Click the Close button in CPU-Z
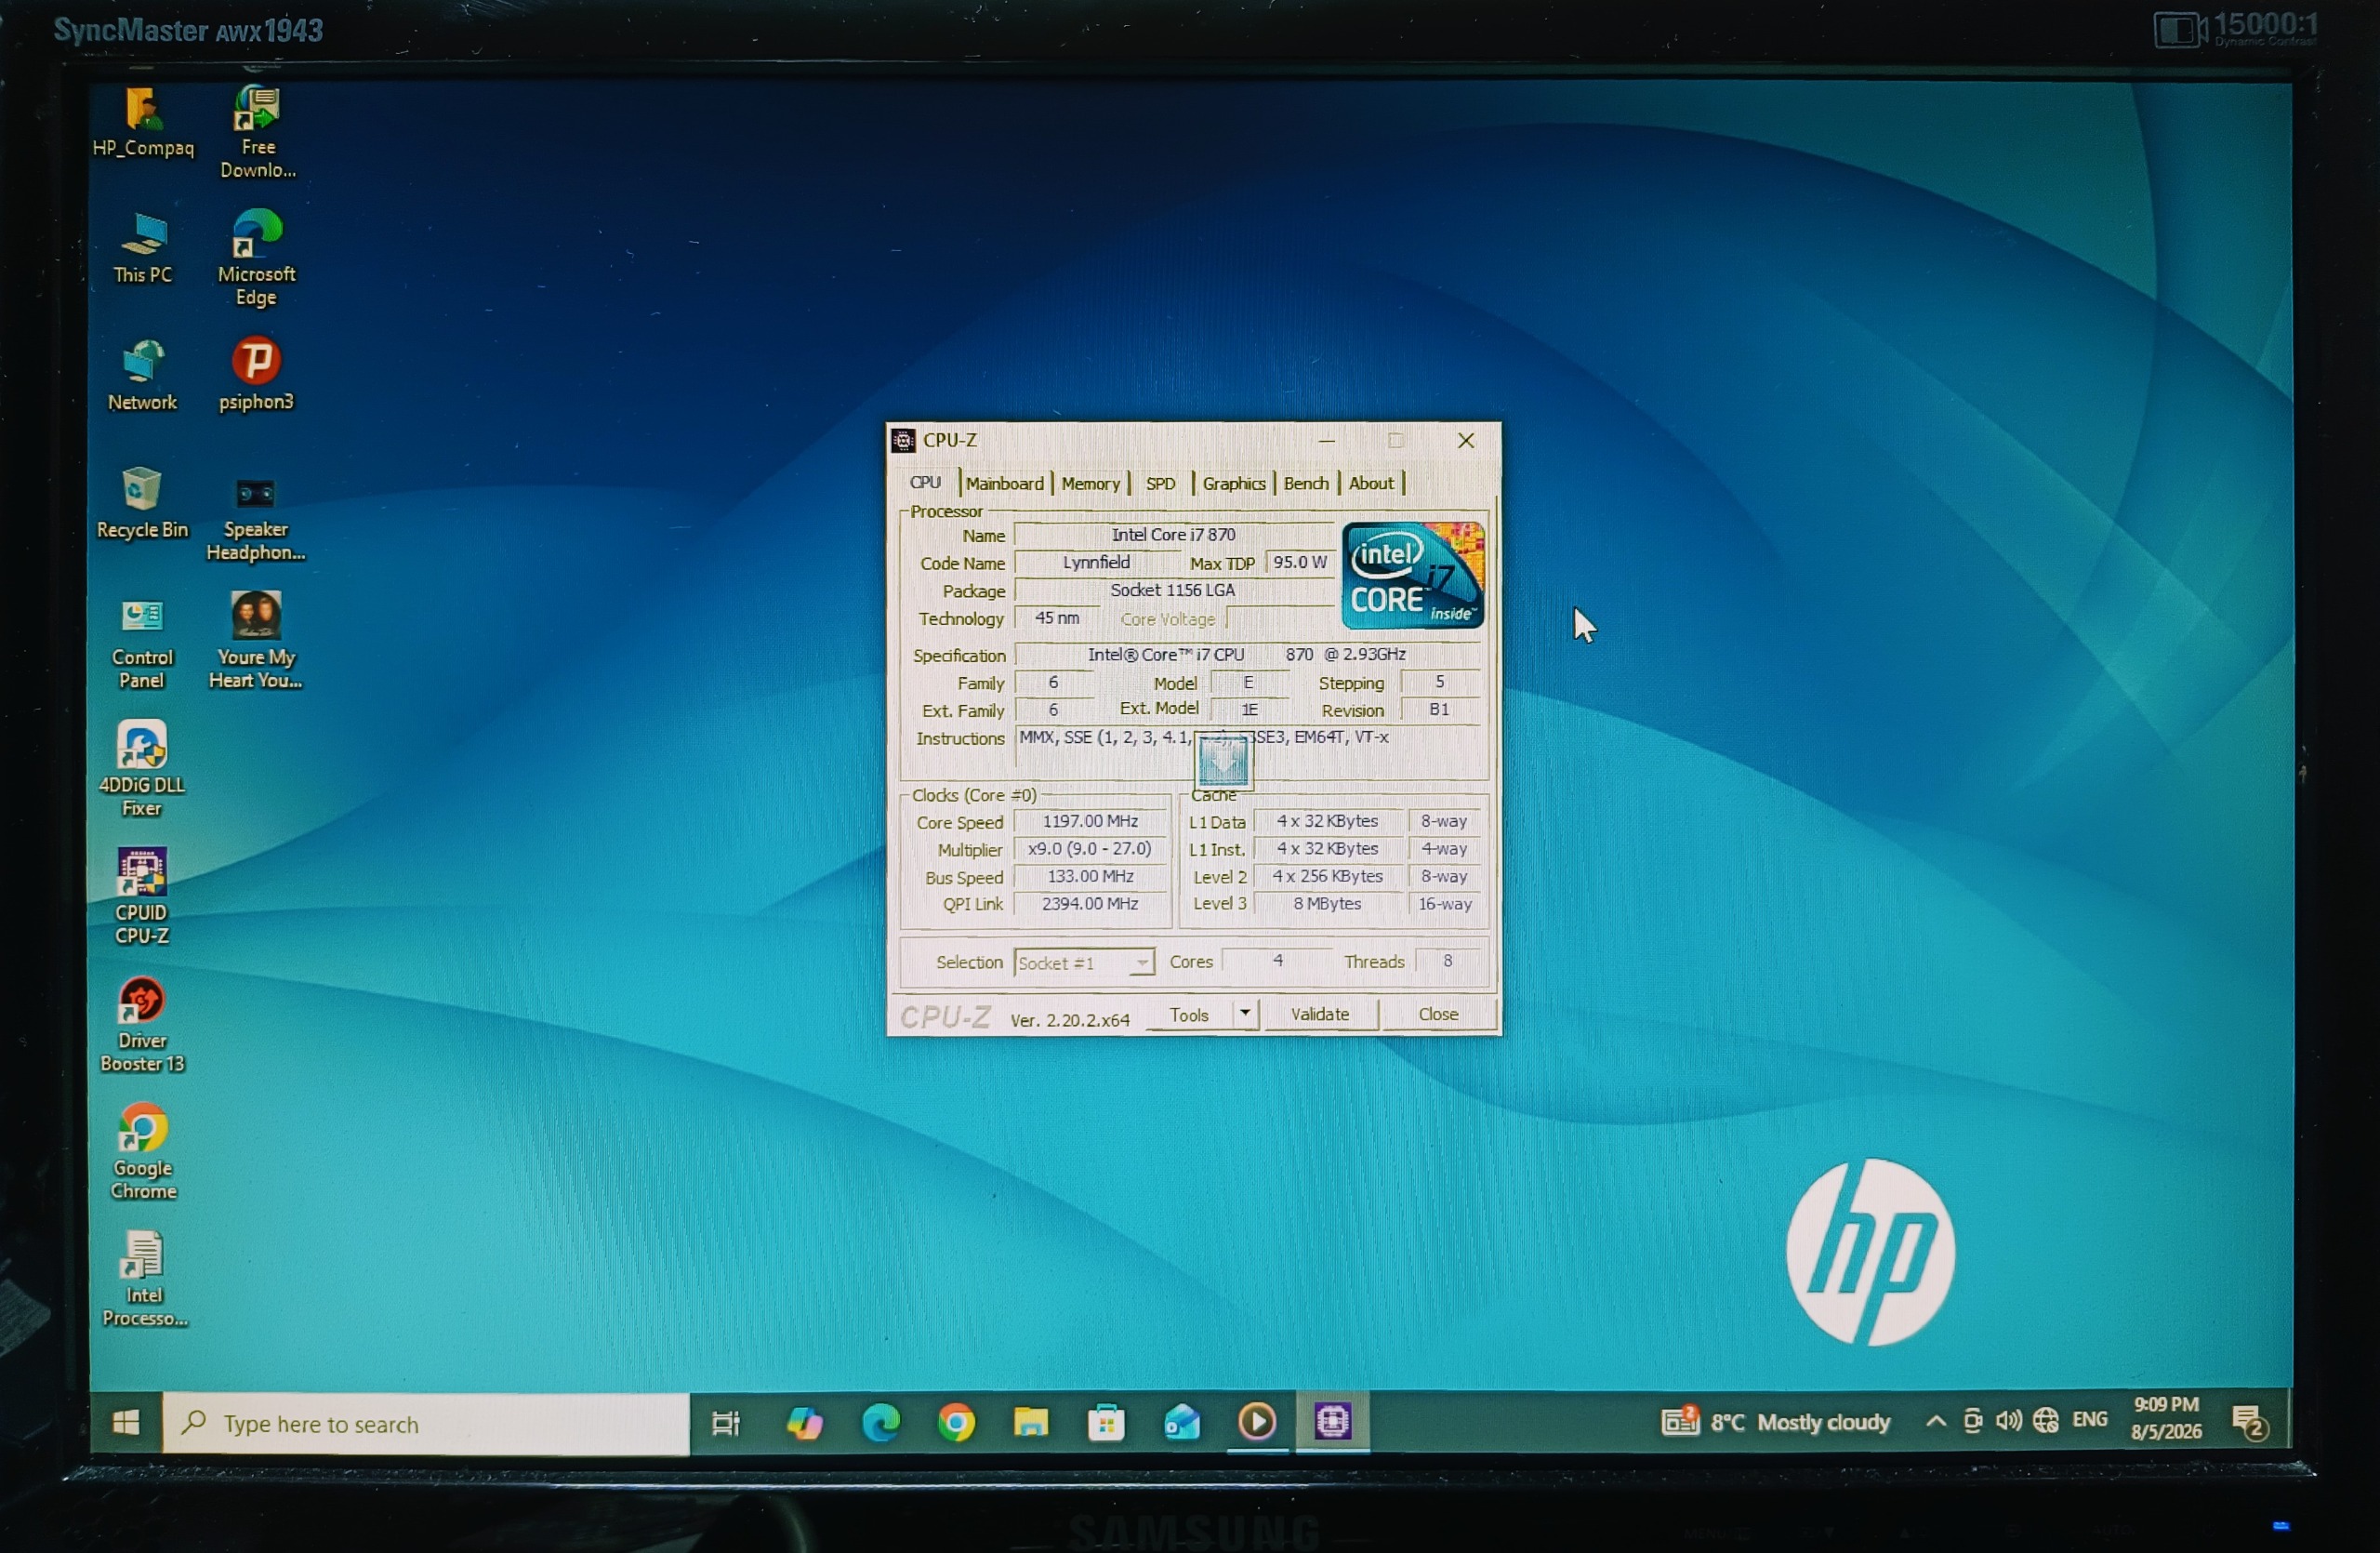 pos(1438,1015)
